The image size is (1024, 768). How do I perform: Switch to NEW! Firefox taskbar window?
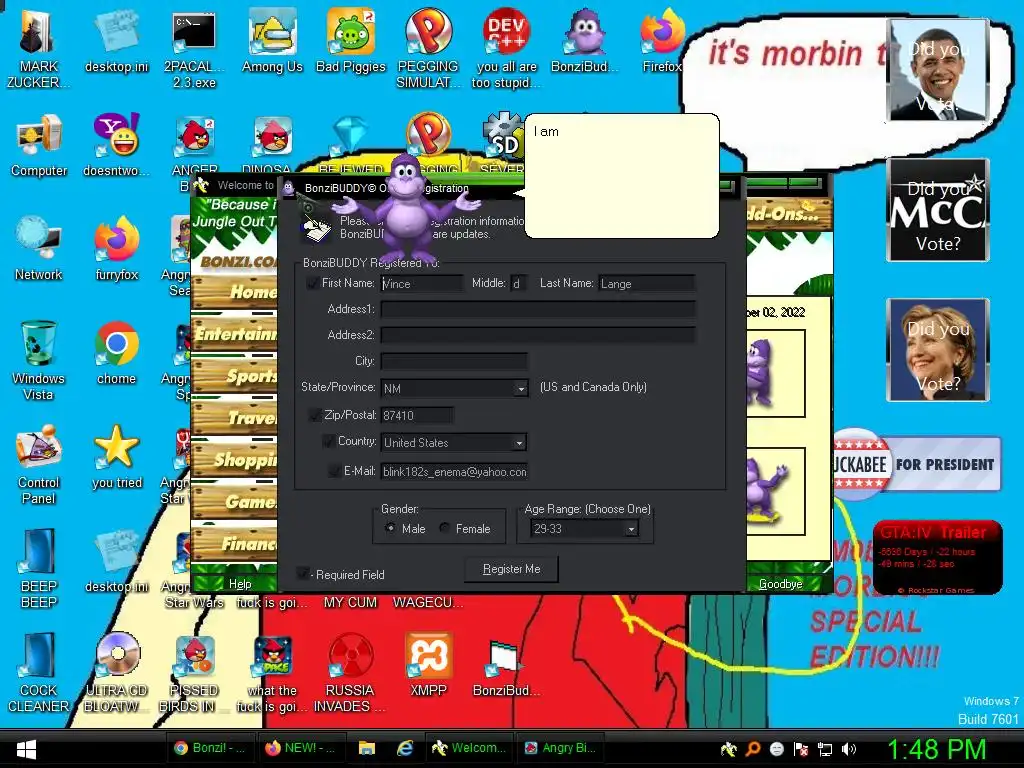coord(301,748)
